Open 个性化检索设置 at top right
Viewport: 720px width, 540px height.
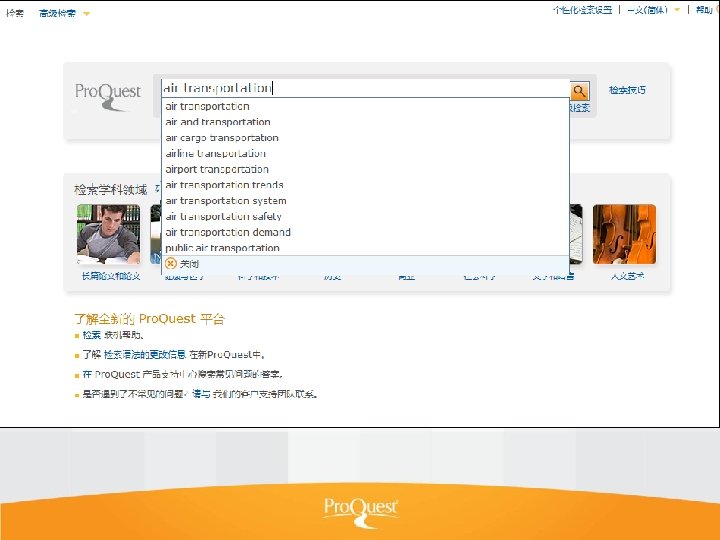pos(582,10)
